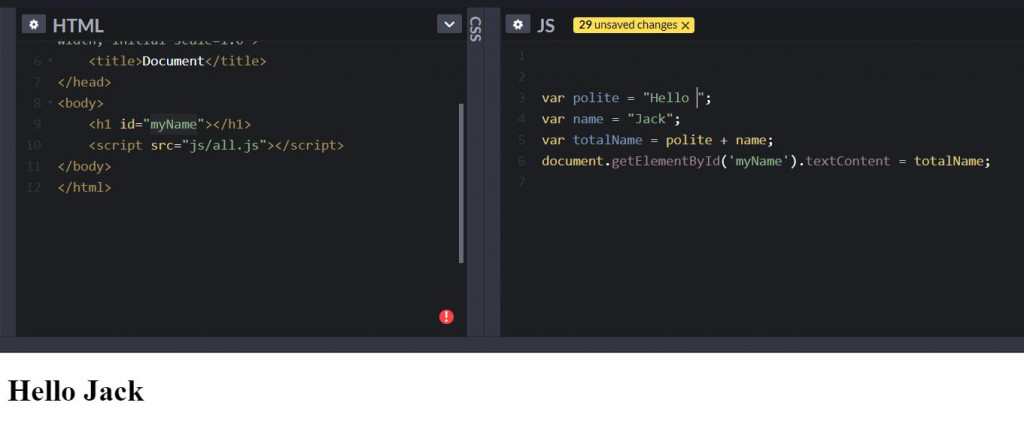Image resolution: width=1024 pixels, height=442 pixels.
Task: Click the var name = "Jack" line
Action: (611, 119)
